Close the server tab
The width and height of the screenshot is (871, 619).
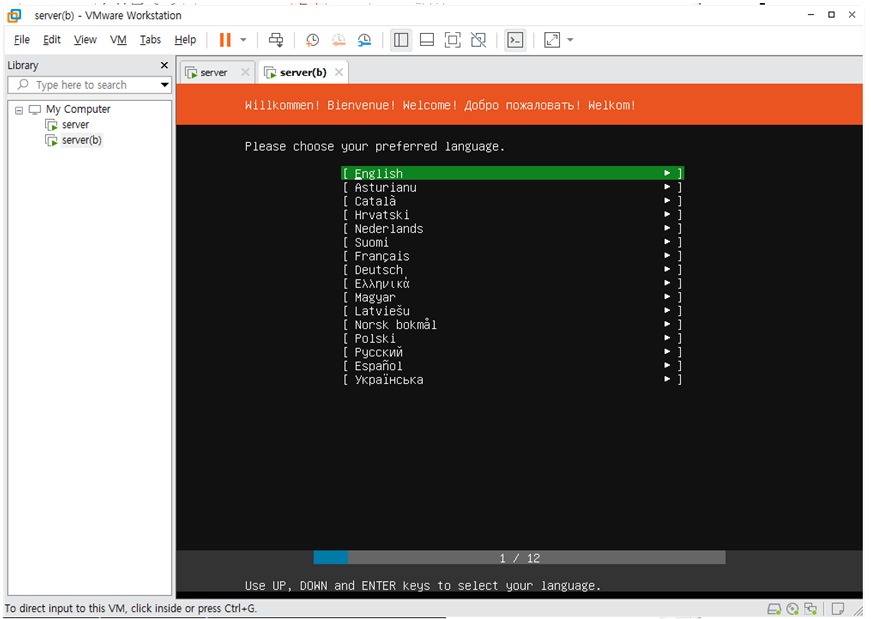coord(245,72)
